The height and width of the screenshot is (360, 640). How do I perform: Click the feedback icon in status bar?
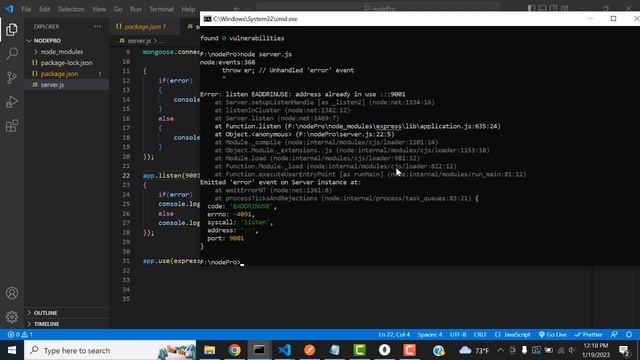(614, 334)
